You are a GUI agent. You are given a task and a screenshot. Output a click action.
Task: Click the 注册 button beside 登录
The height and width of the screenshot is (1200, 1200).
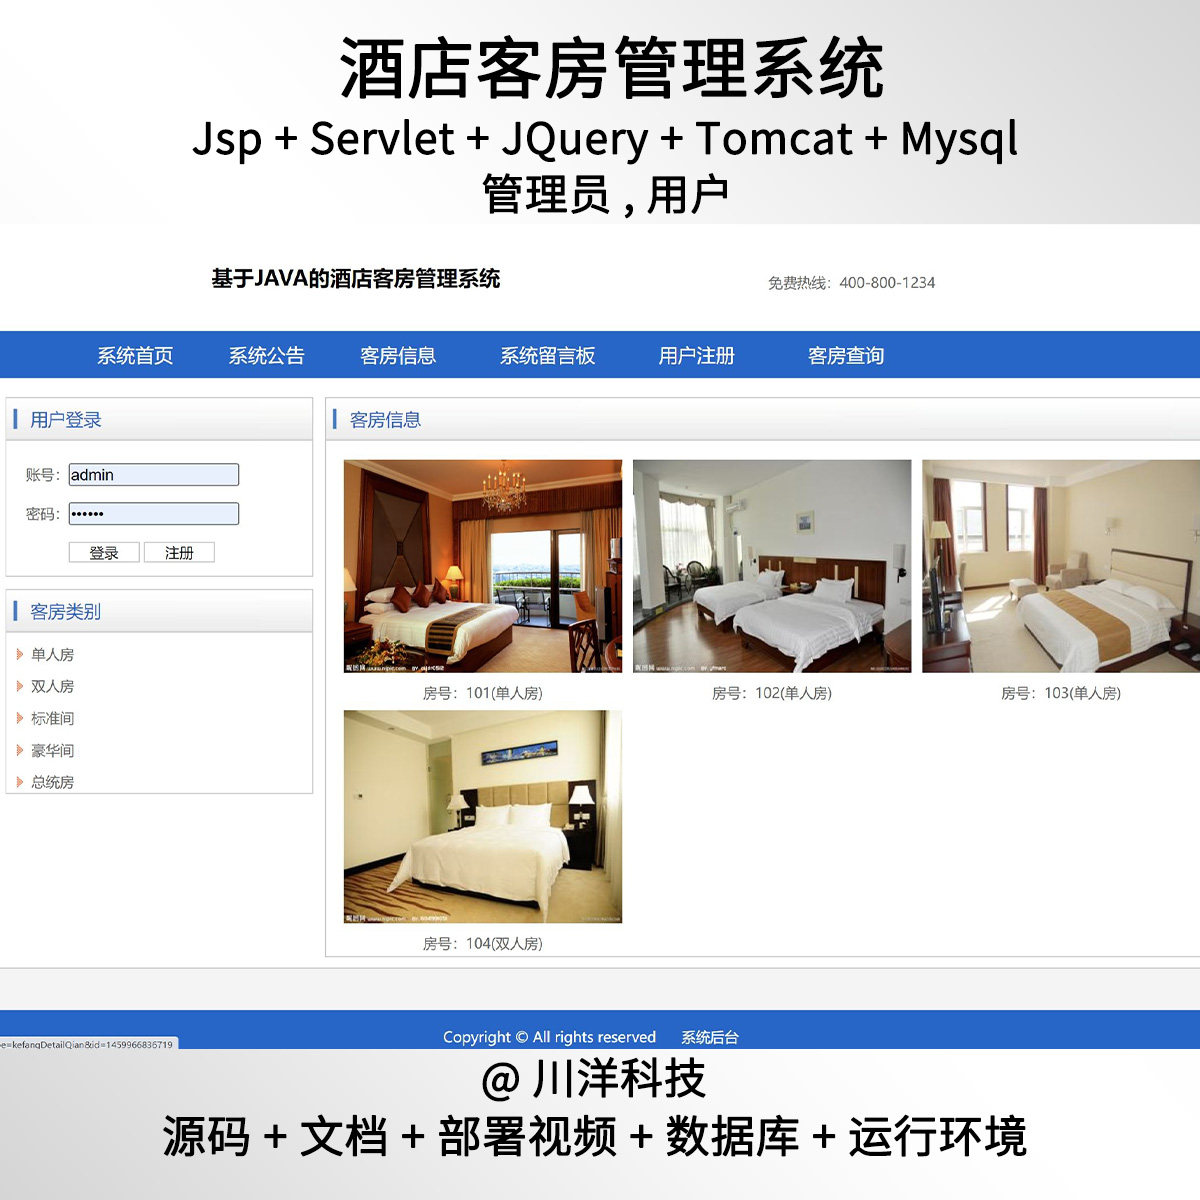tap(180, 552)
